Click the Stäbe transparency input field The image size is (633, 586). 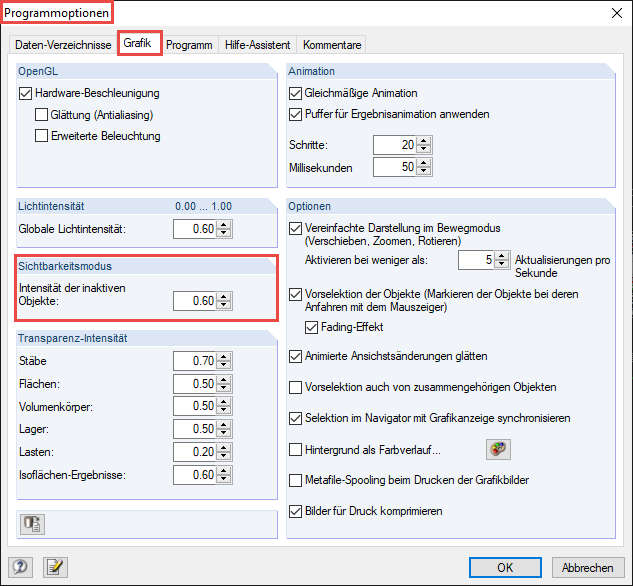coord(195,360)
